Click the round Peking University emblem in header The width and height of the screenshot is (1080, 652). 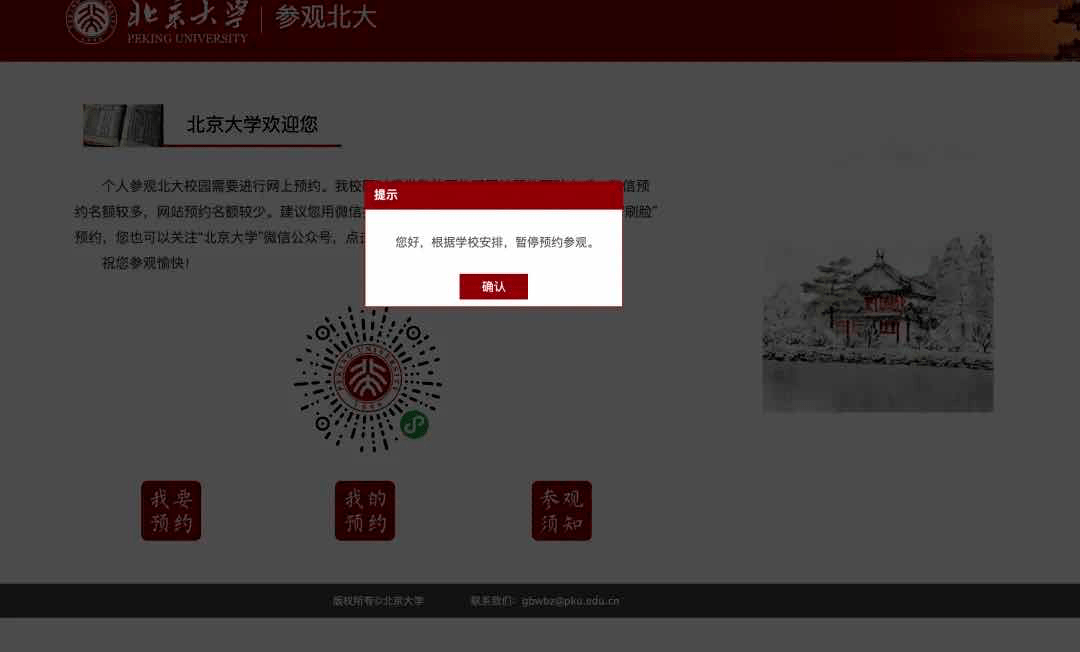(91, 21)
